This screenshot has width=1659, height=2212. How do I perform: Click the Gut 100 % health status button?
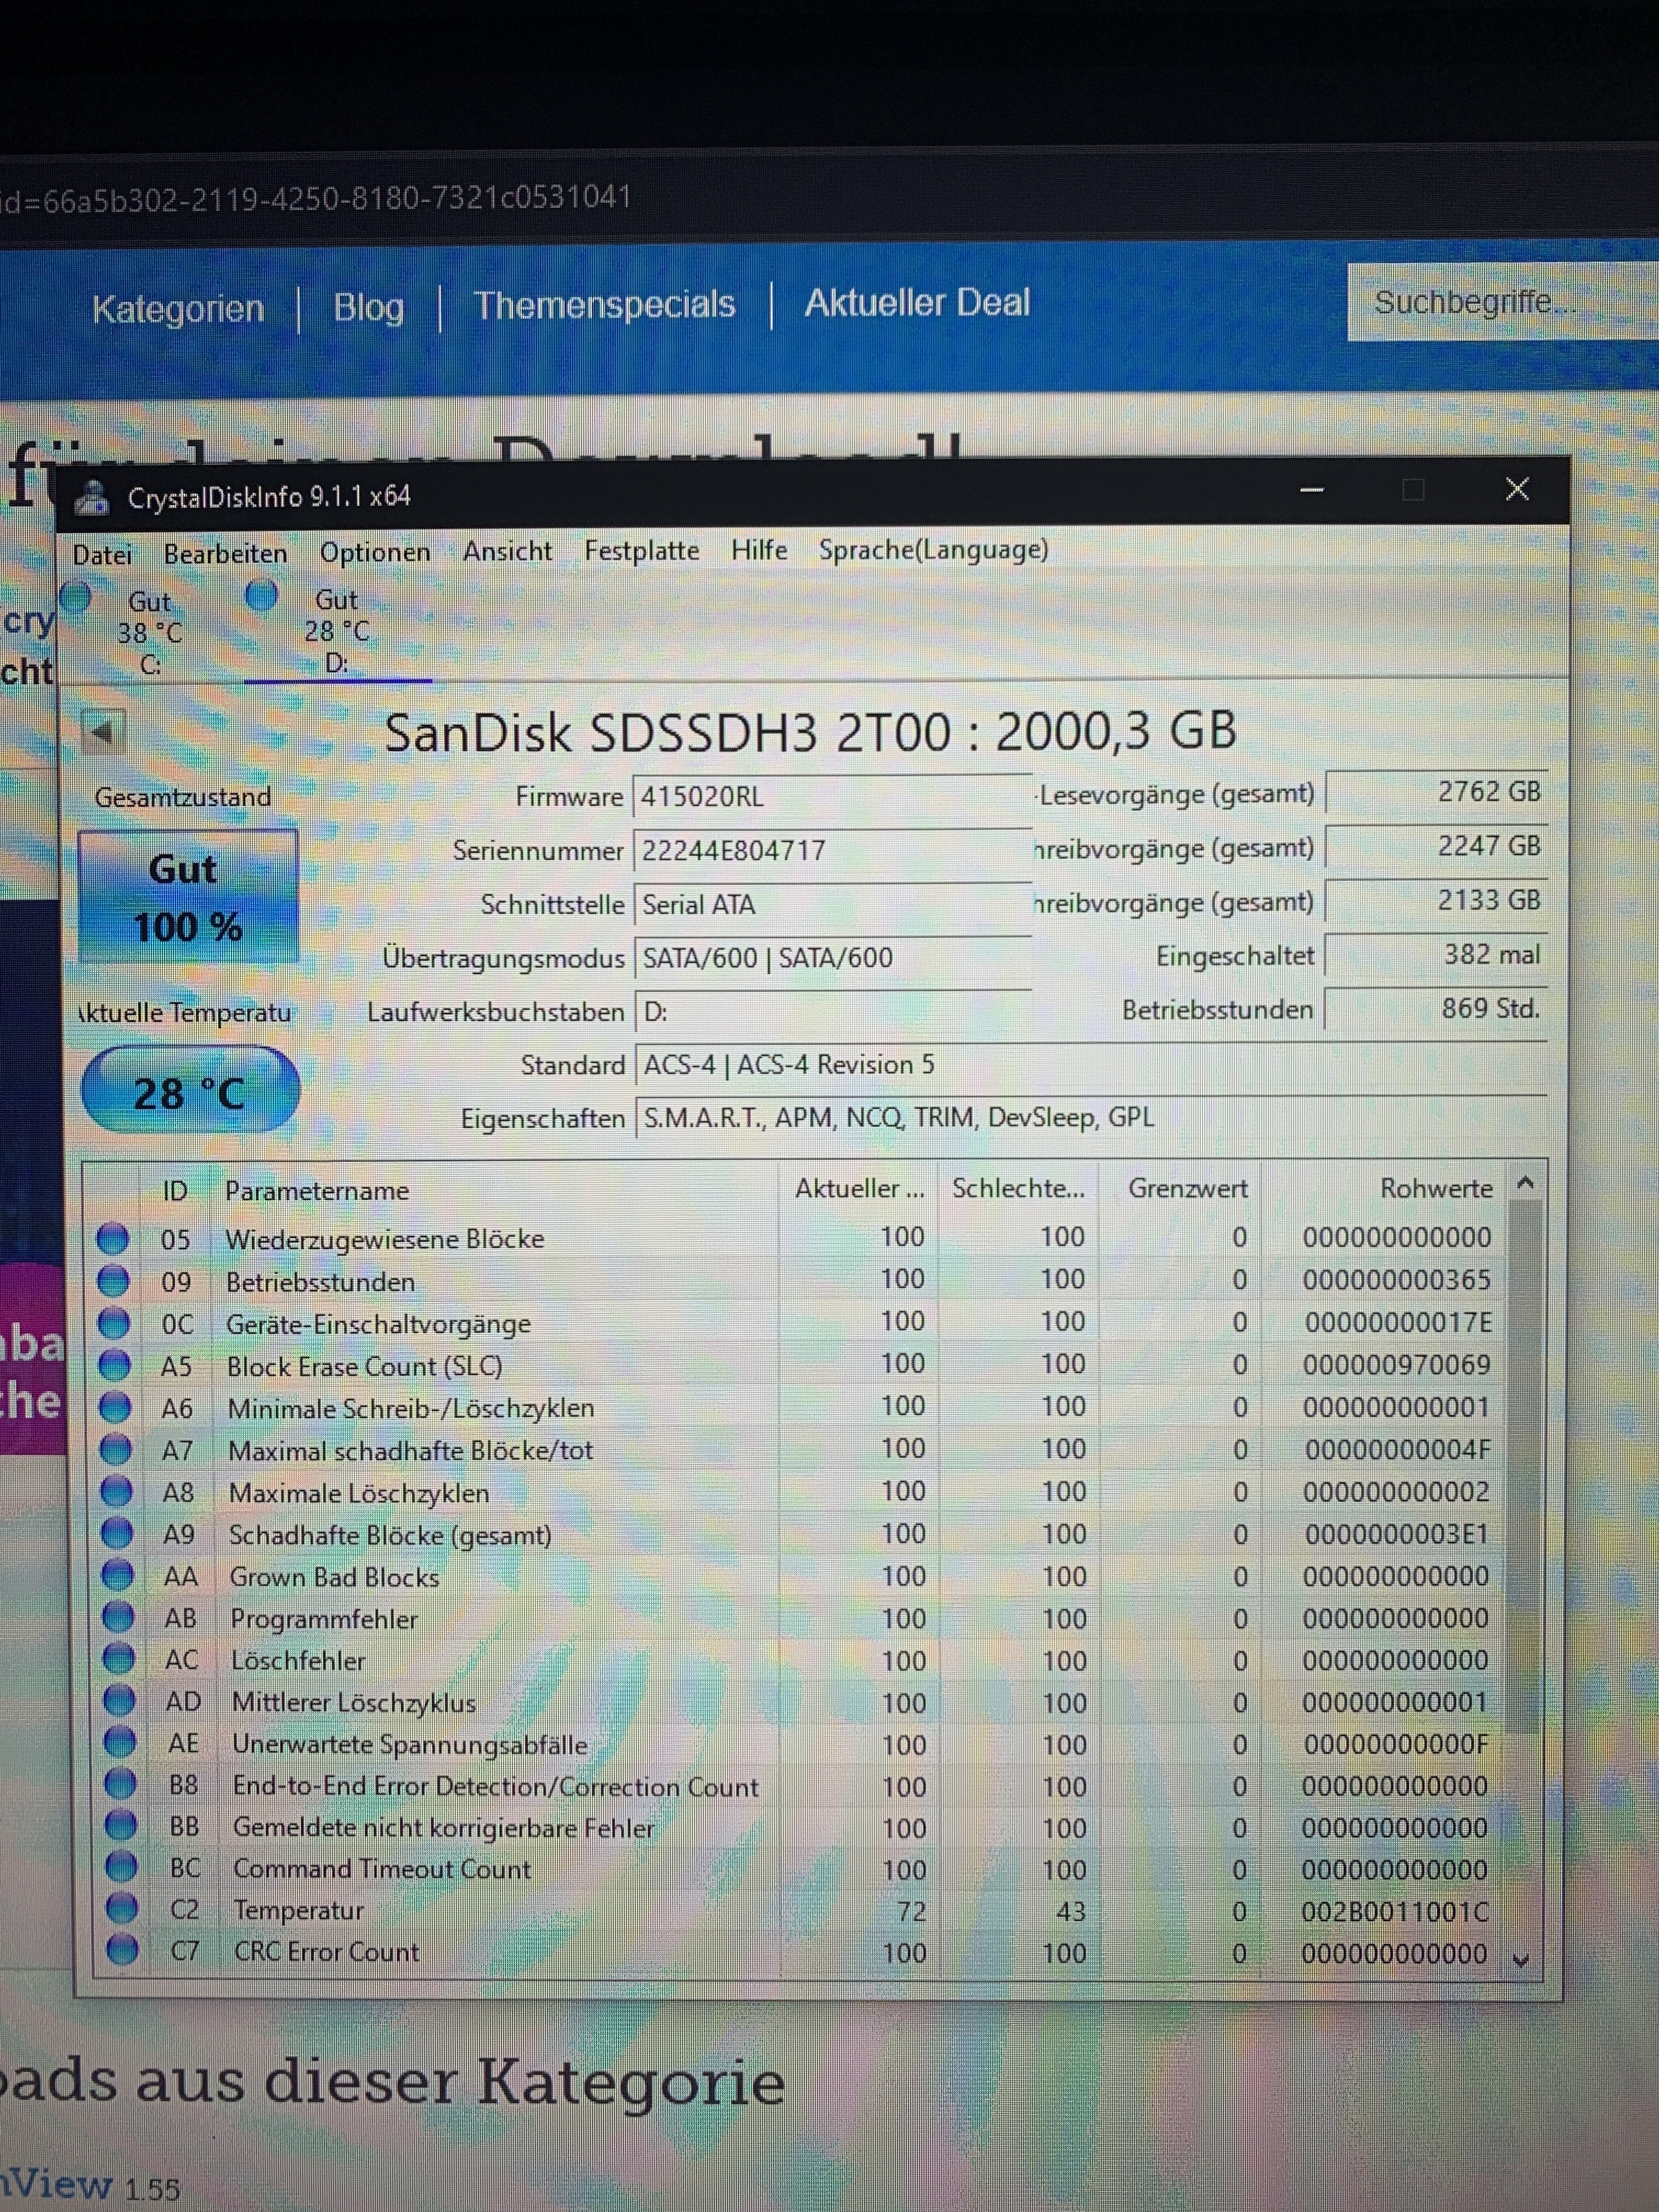tap(187, 897)
